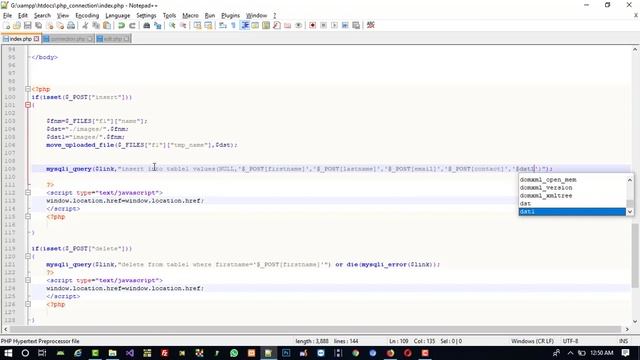Image resolution: width=640 pixels, height=360 pixels.
Task: Collapse the php fold at line 115
Action: click(x=28, y=217)
